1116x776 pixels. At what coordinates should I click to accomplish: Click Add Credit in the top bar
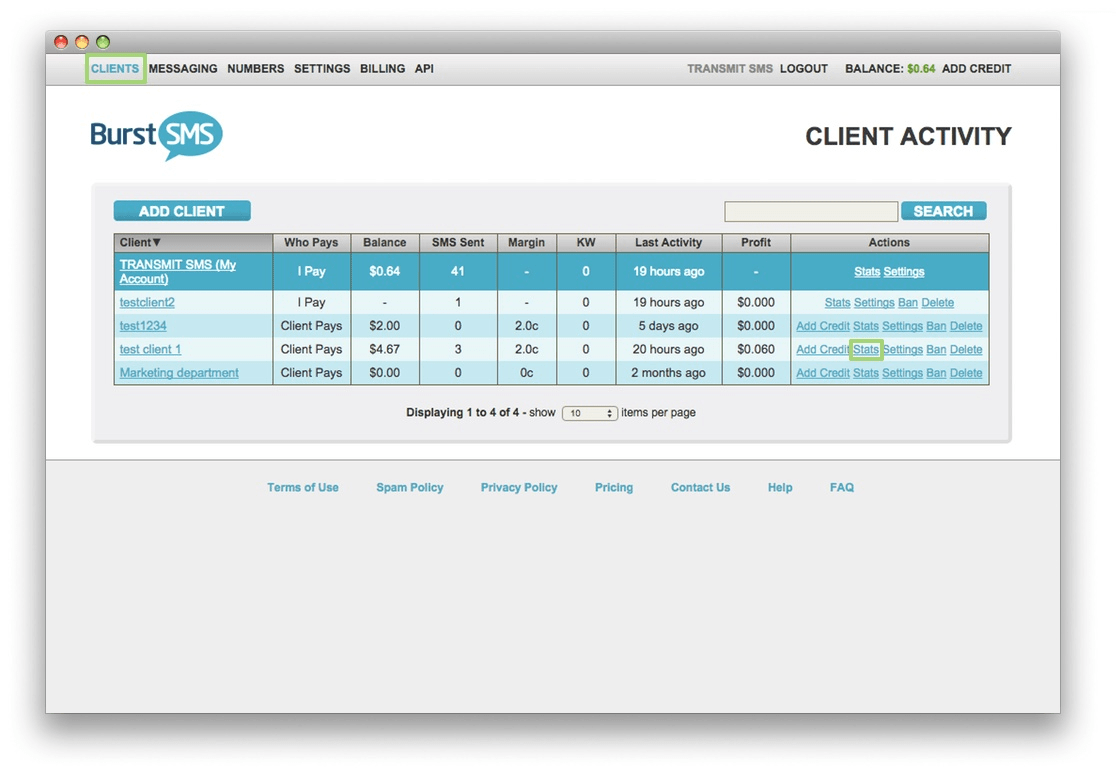coord(976,68)
